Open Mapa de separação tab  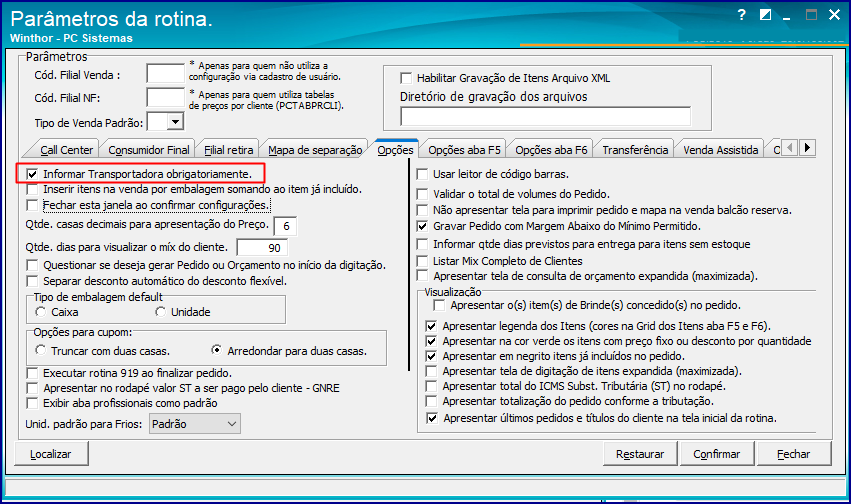(315, 150)
